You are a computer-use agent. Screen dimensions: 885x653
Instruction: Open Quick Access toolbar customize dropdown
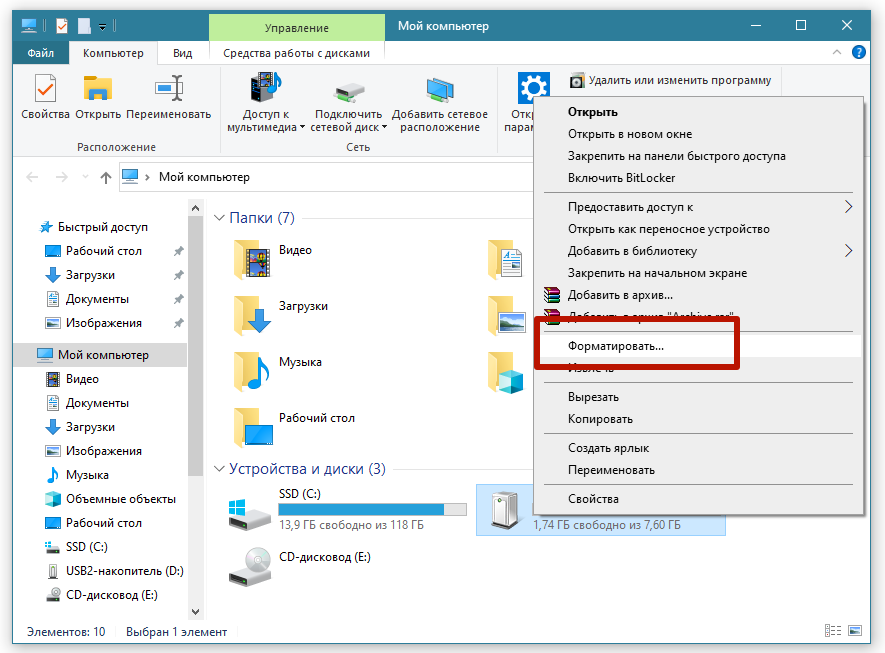(x=102, y=27)
